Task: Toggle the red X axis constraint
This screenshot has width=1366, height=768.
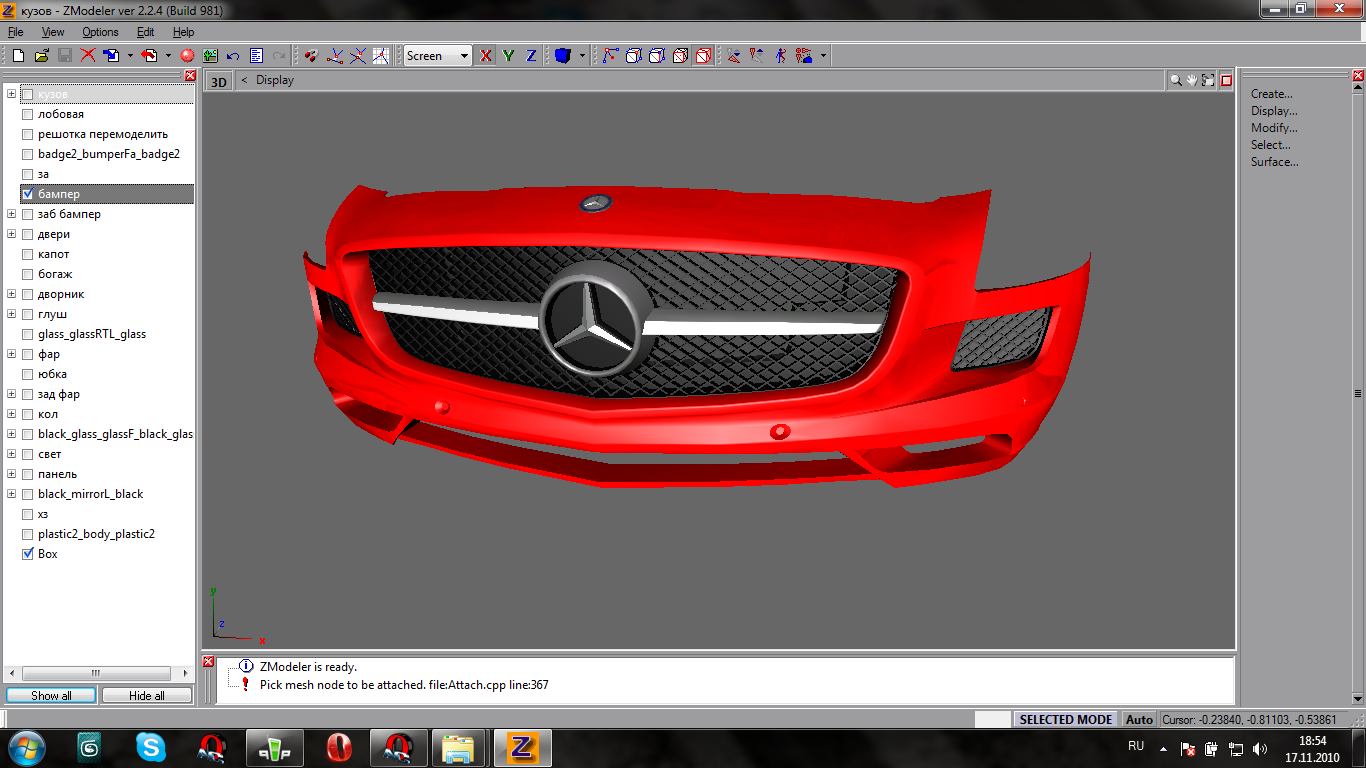Action: point(486,56)
